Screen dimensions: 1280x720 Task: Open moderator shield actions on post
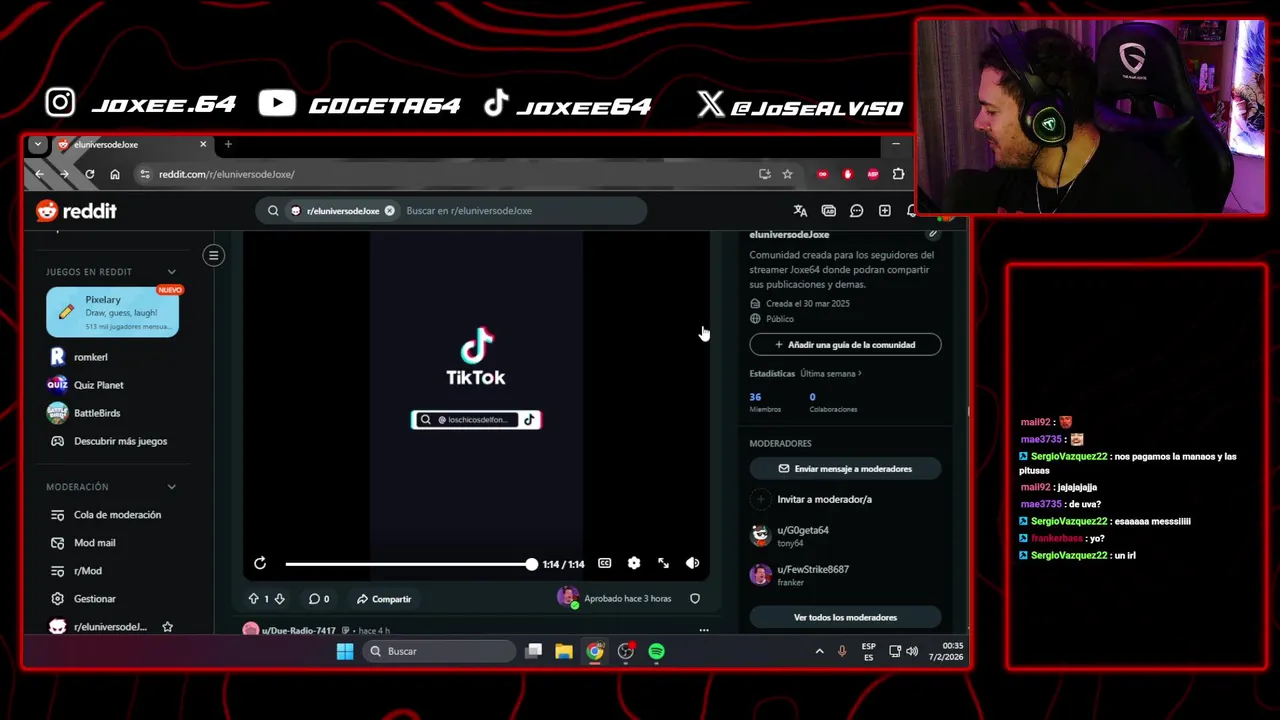click(x=695, y=599)
